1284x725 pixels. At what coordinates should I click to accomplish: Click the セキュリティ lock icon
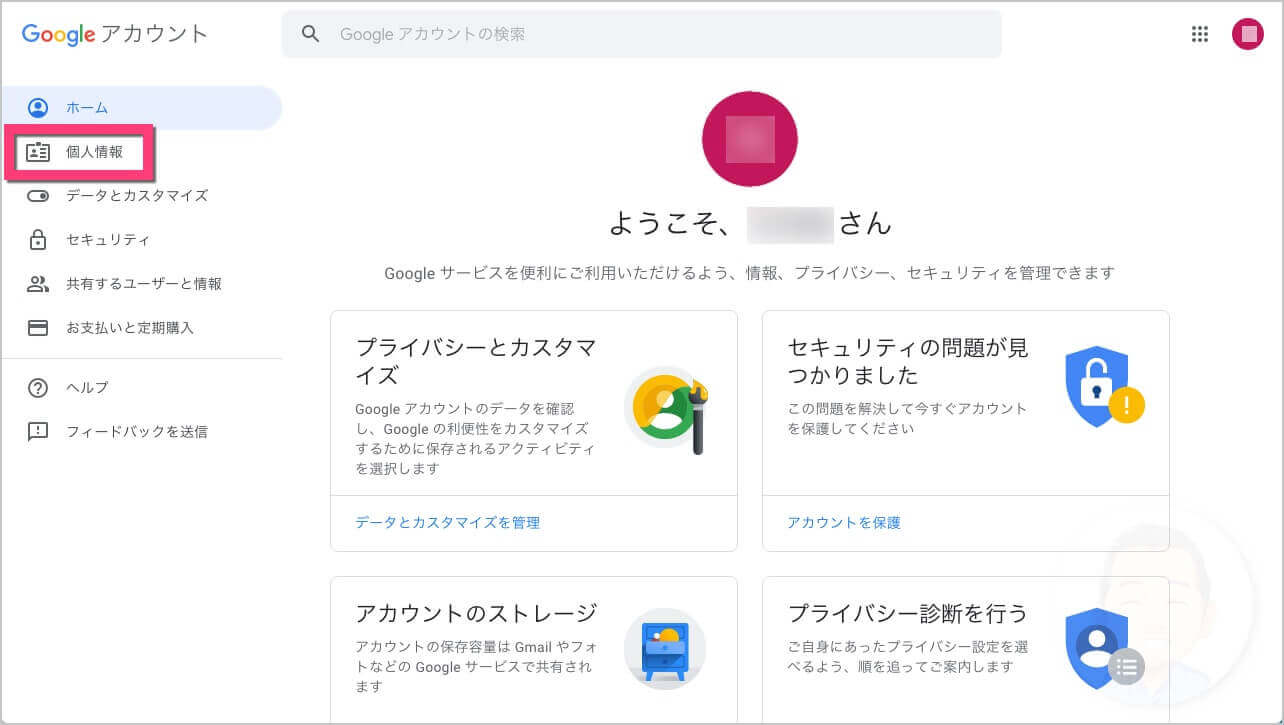(x=38, y=240)
